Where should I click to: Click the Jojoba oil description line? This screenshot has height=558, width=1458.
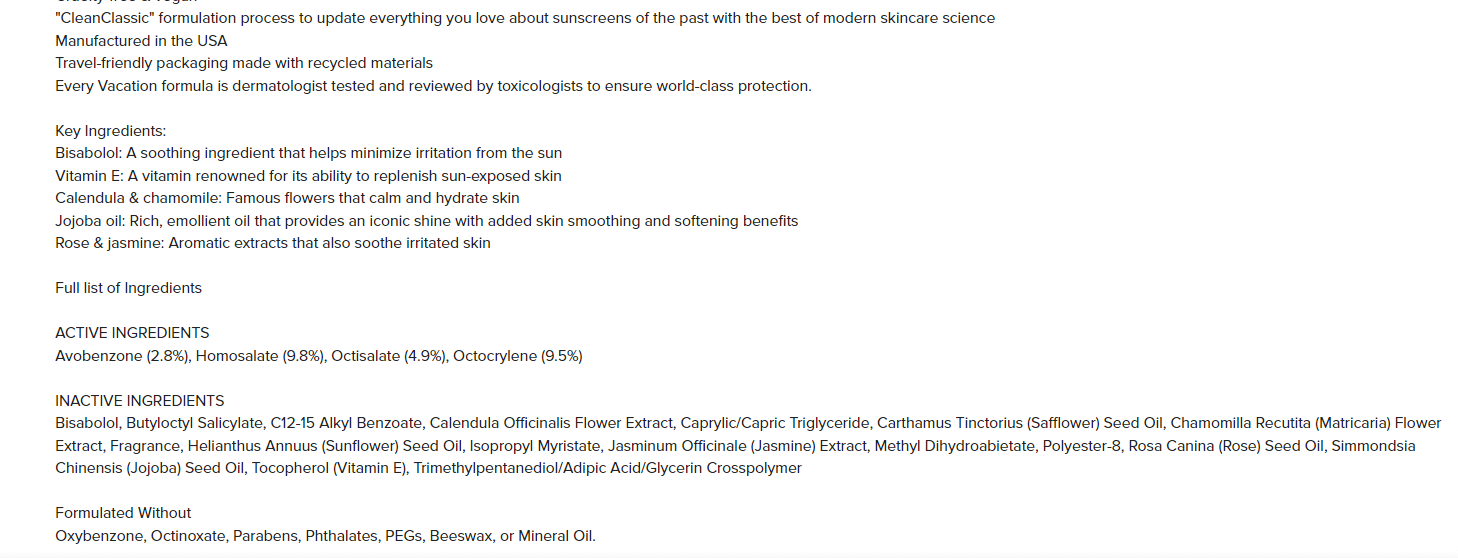click(x=426, y=221)
